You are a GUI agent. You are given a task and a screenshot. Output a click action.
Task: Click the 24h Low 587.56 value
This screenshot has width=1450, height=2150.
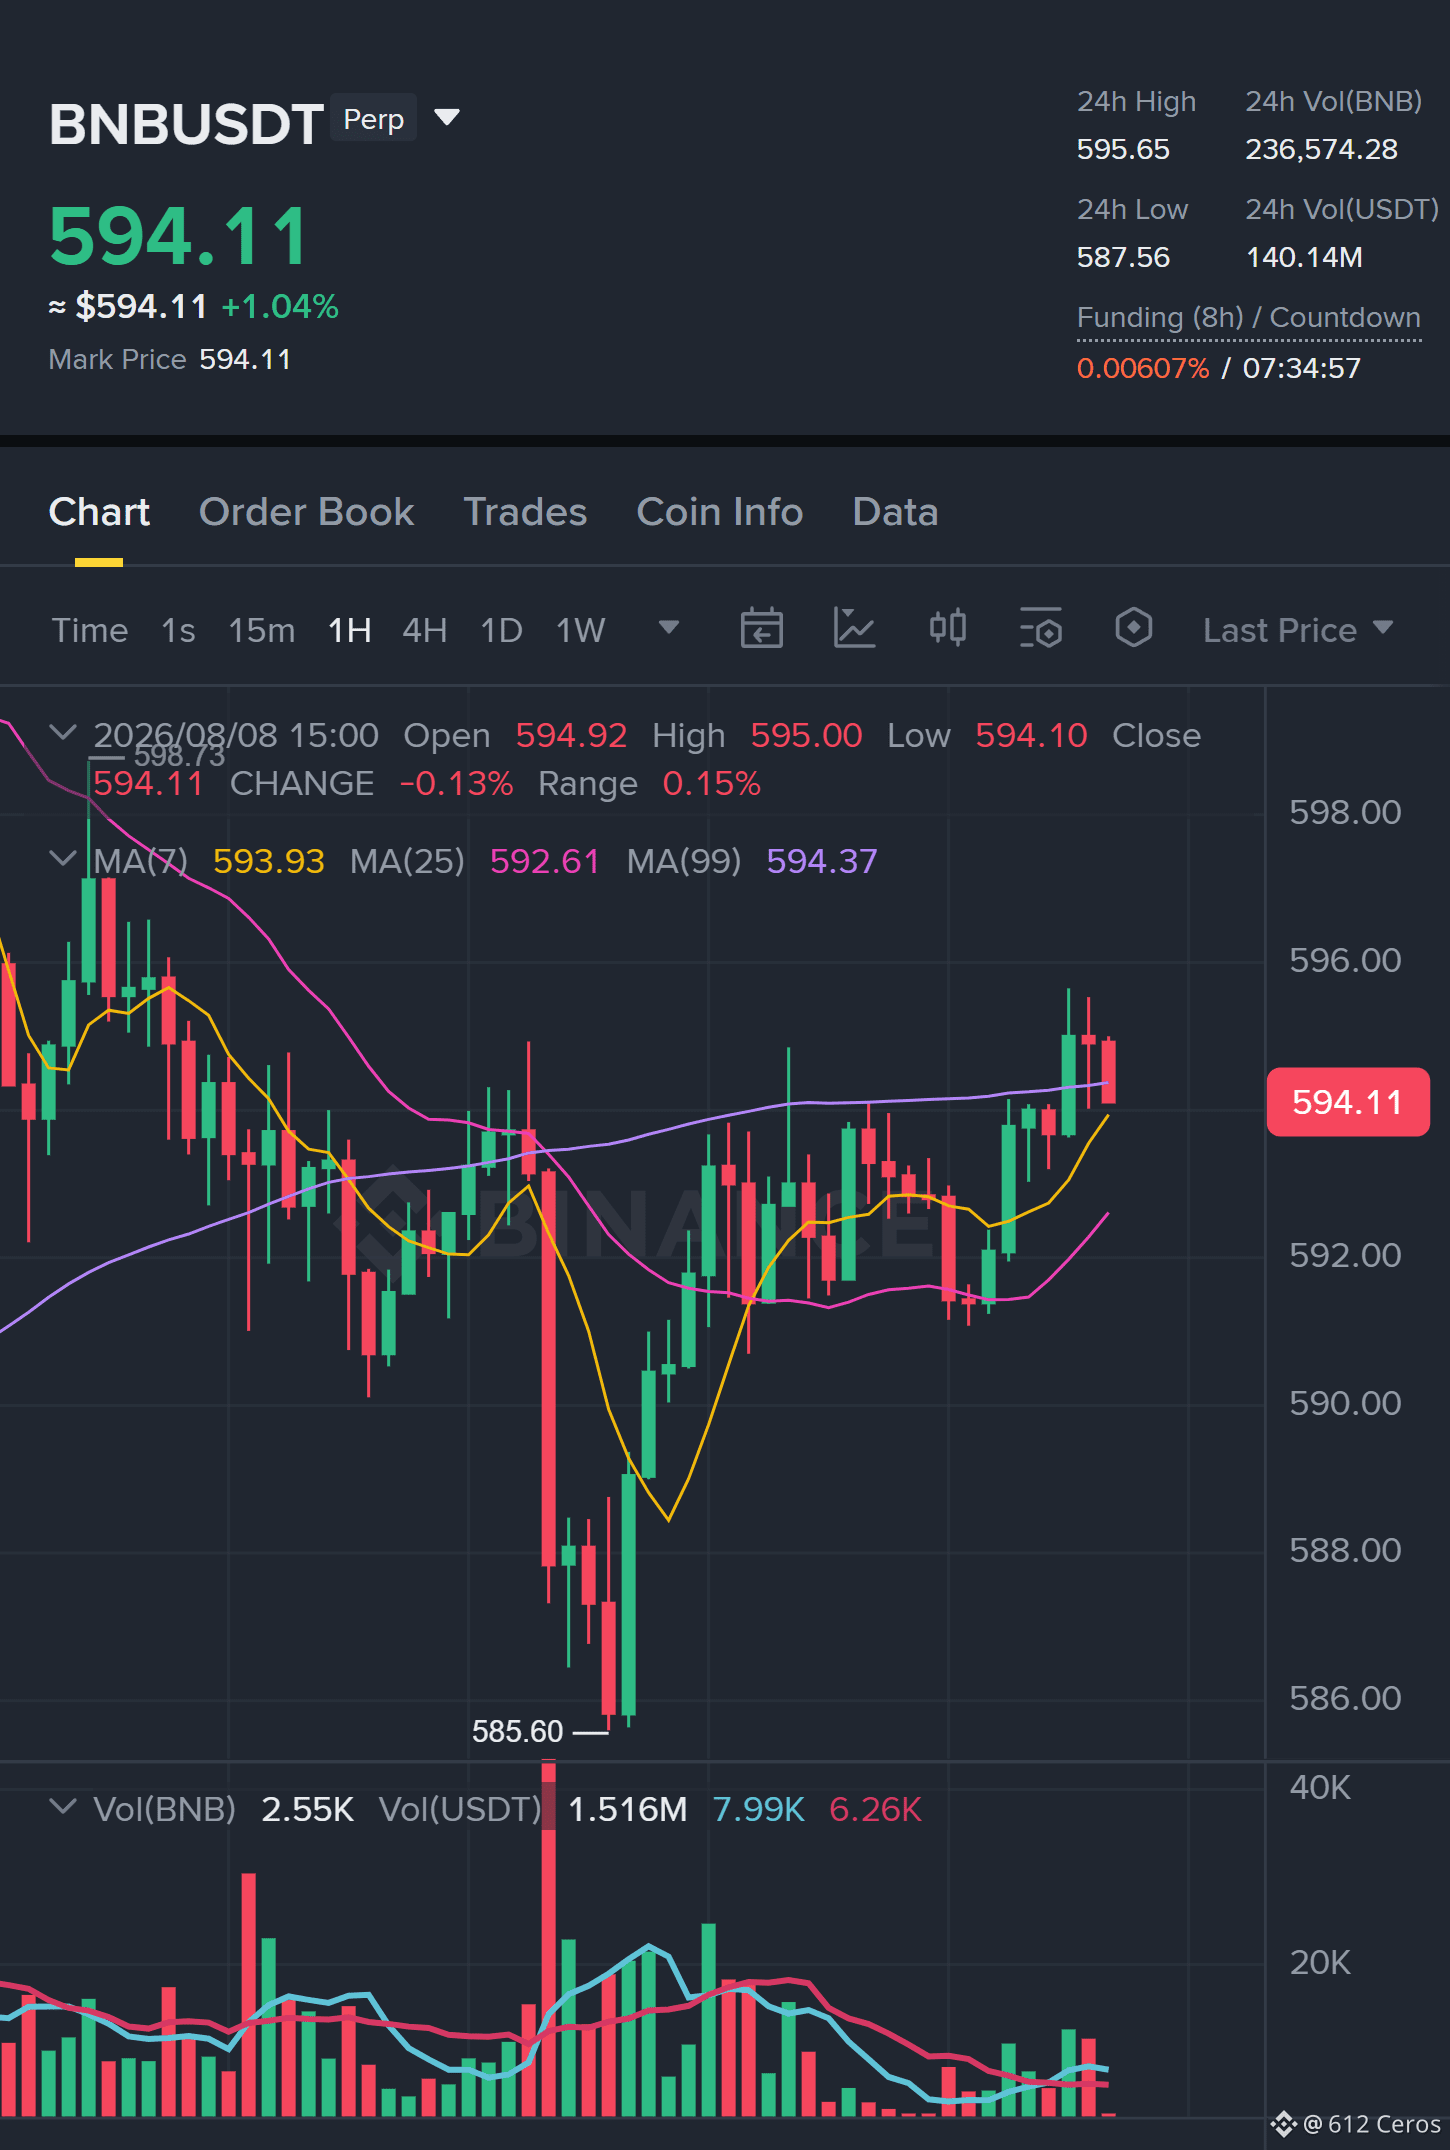1123,257
